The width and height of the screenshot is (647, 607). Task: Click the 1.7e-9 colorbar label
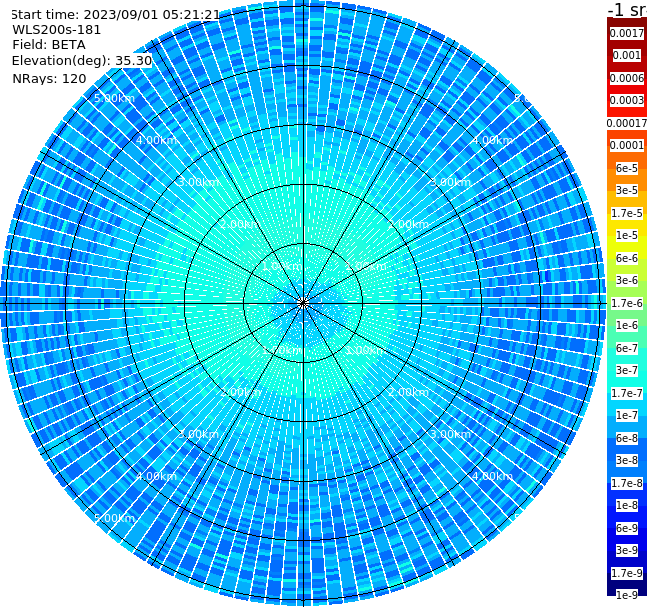[627, 573]
